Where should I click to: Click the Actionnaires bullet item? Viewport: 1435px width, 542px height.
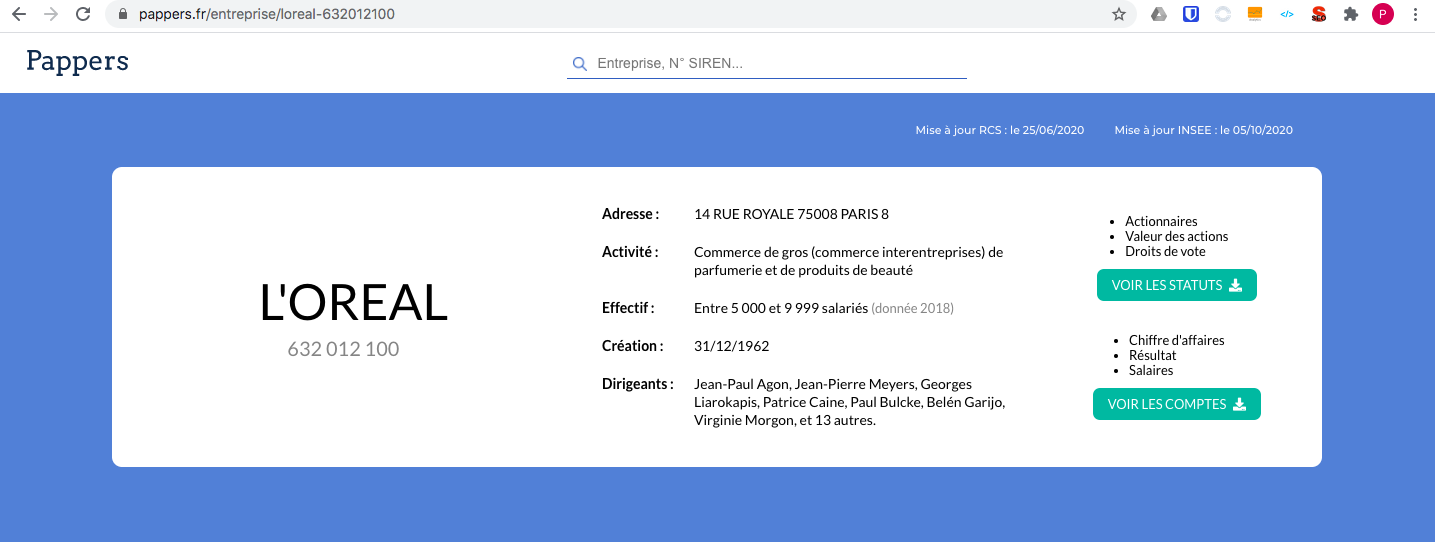tap(1161, 221)
